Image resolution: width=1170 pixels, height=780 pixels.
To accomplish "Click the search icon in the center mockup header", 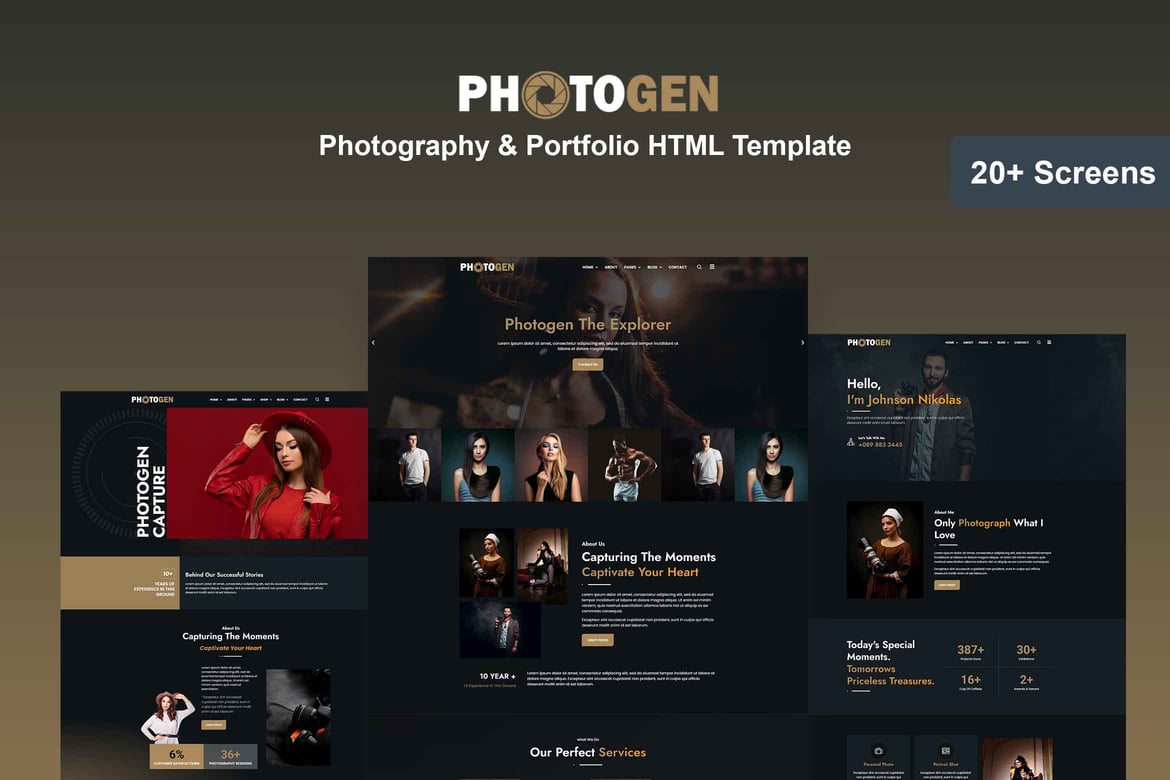I will (x=699, y=266).
